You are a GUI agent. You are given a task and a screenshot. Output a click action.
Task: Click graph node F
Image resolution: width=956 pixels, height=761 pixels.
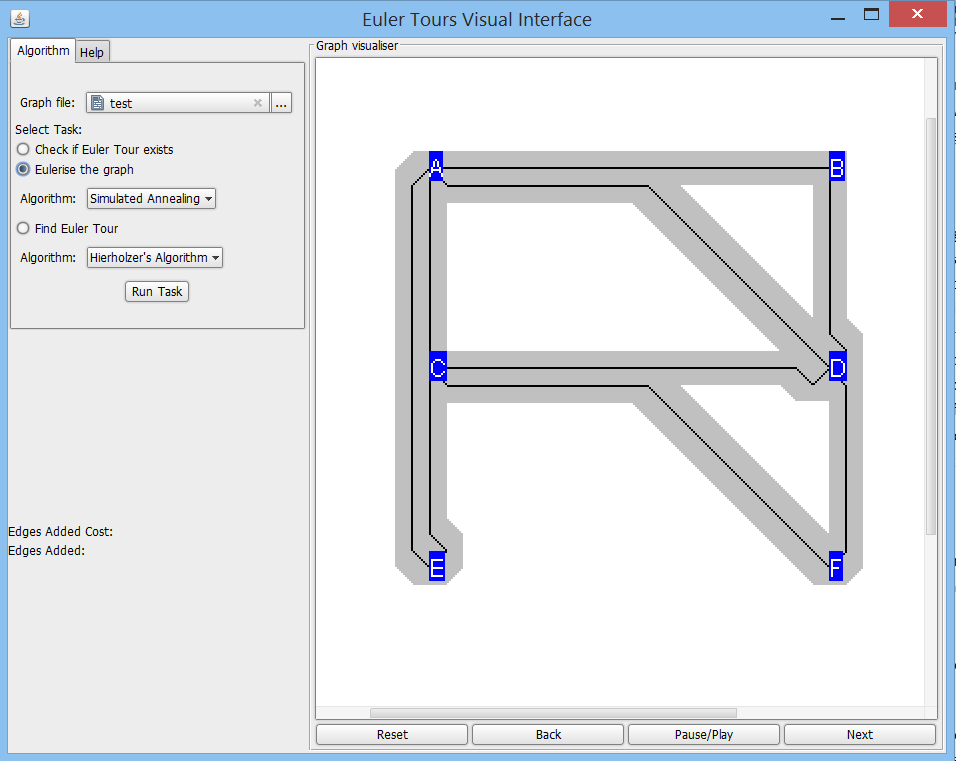(836, 566)
